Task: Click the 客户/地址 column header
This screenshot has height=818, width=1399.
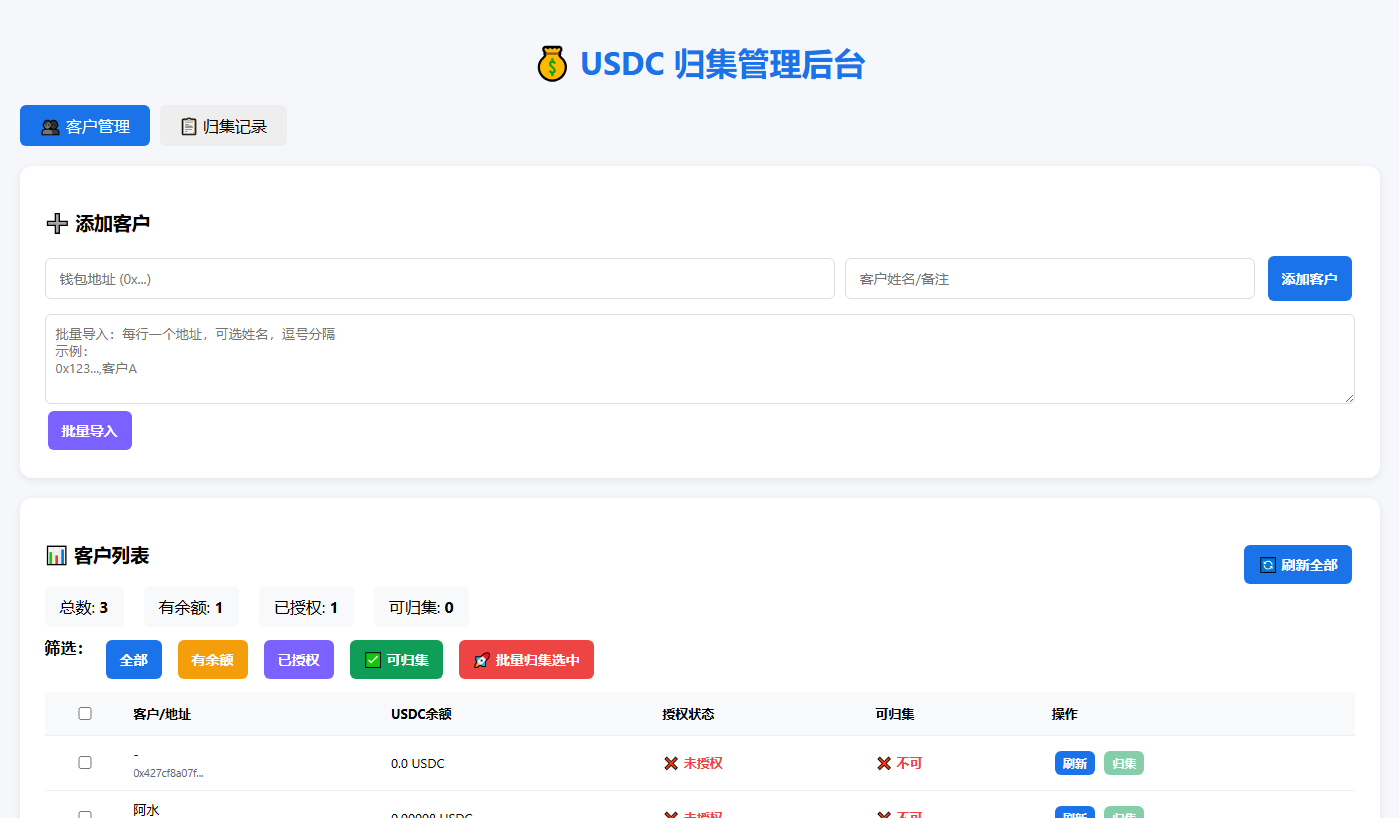Action: 162,714
